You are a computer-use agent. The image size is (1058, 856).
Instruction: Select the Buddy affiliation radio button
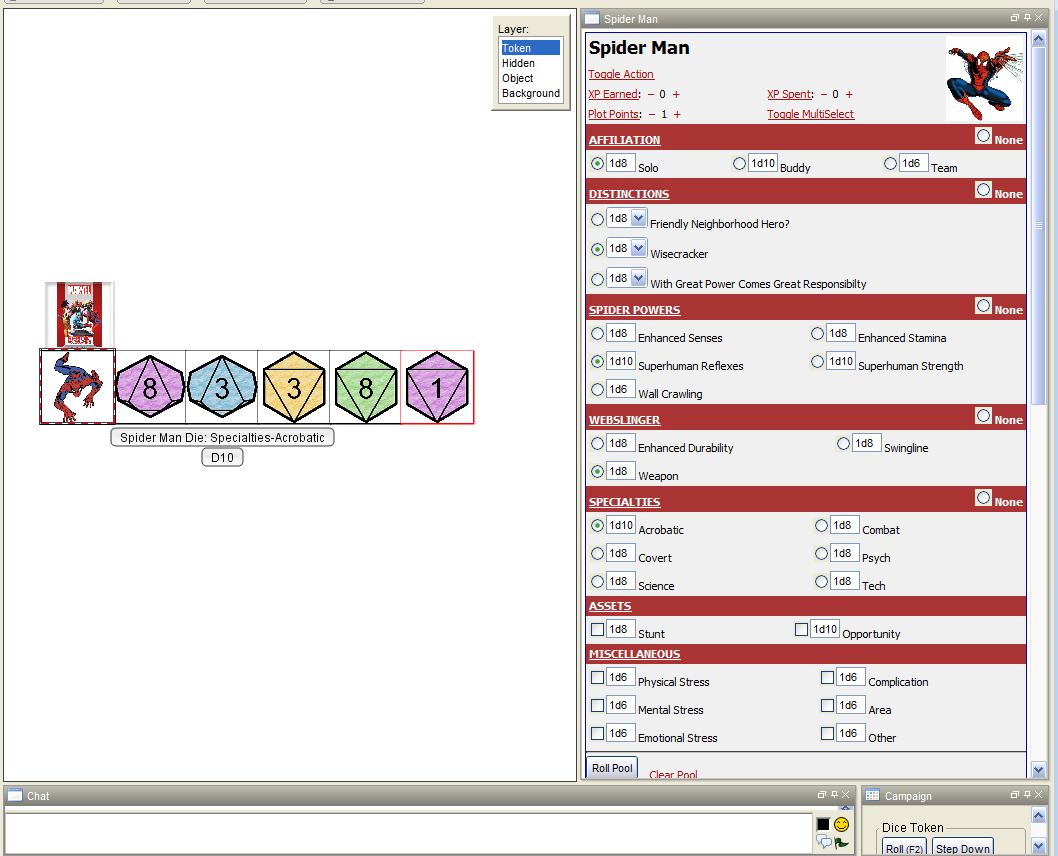click(x=740, y=163)
